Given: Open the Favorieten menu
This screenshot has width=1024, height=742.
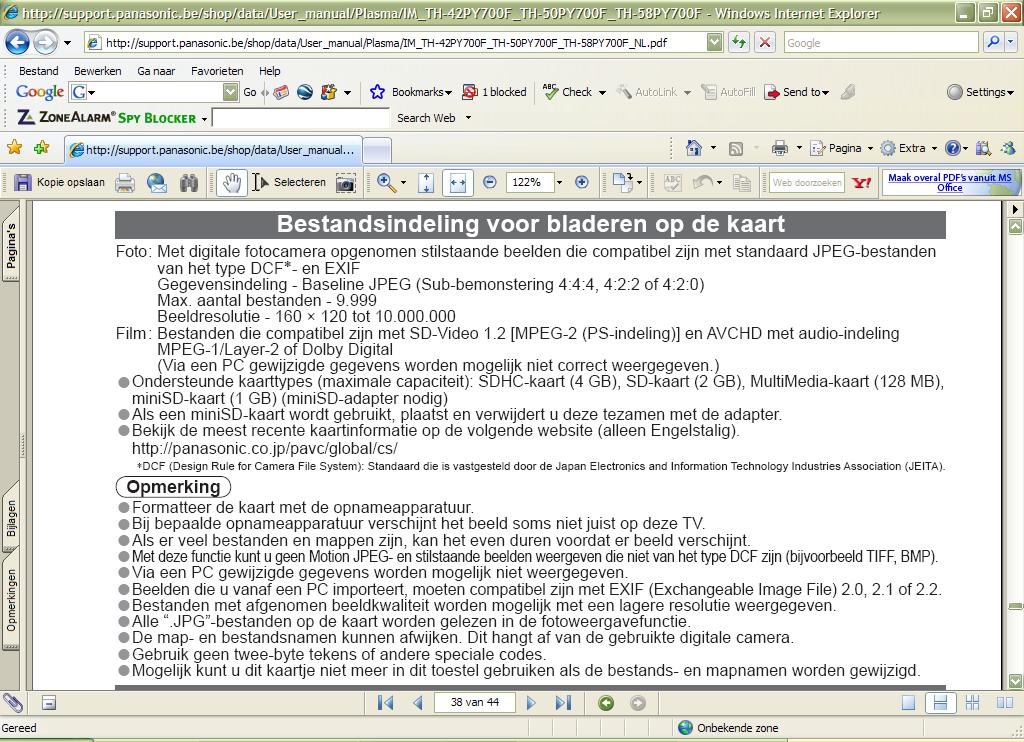Looking at the screenshot, I should (x=217, y=71).
